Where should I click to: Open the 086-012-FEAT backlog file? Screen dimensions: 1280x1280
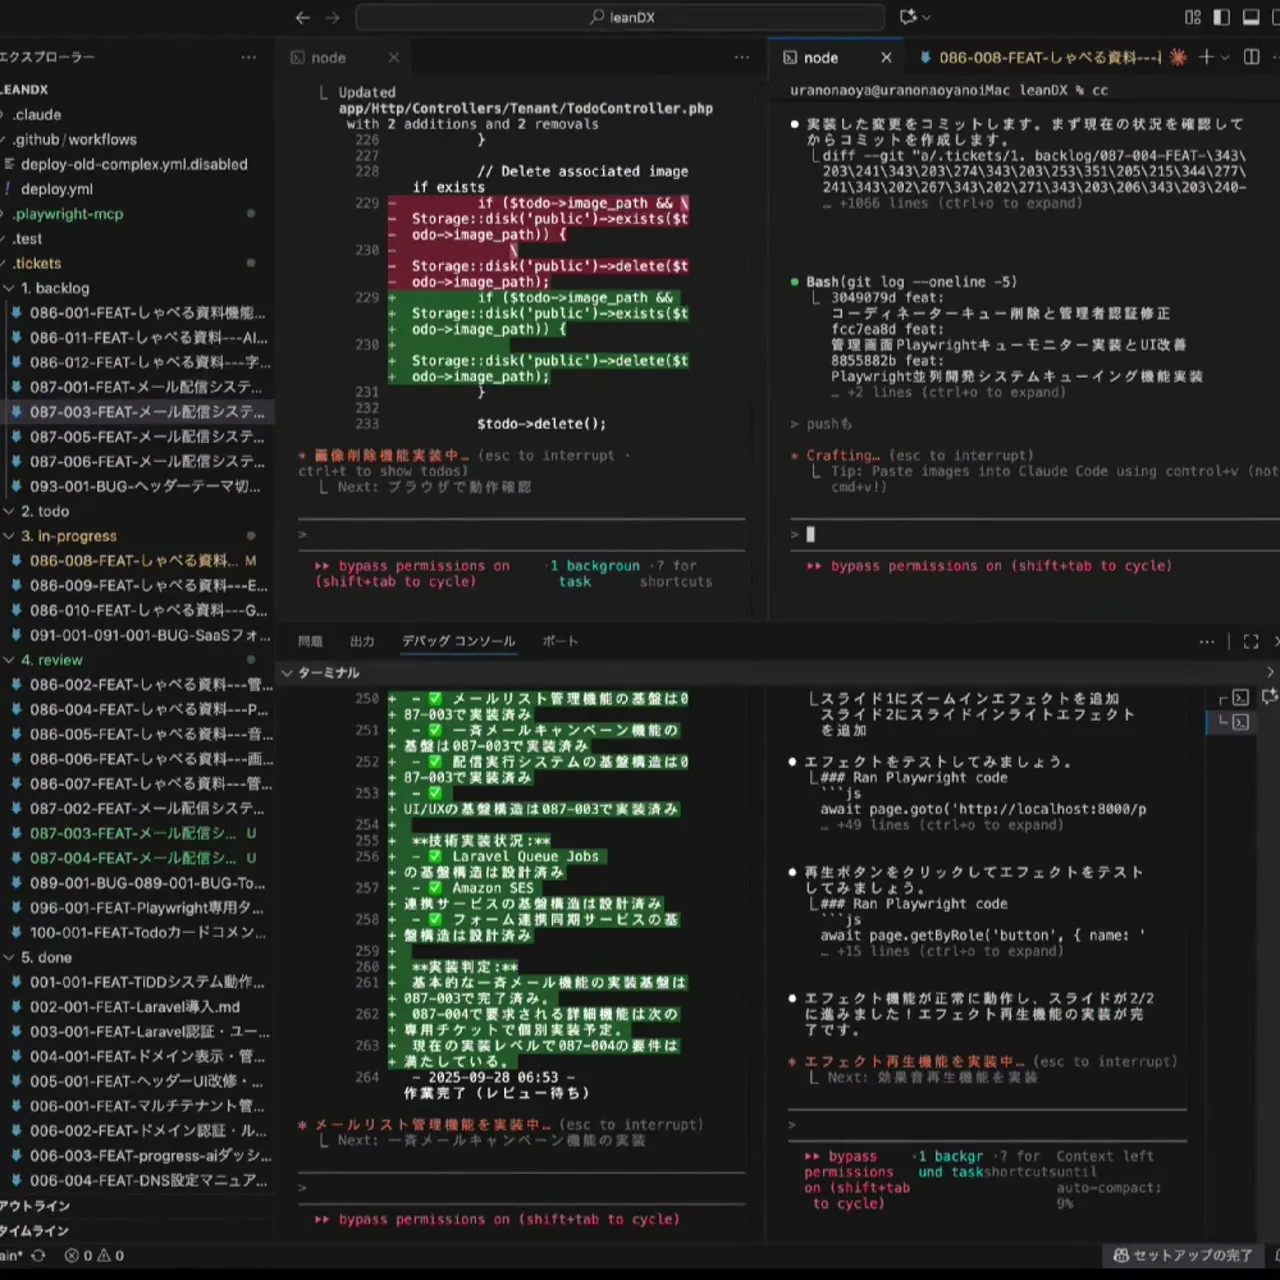pyautogui.click(x=148, y=362)
